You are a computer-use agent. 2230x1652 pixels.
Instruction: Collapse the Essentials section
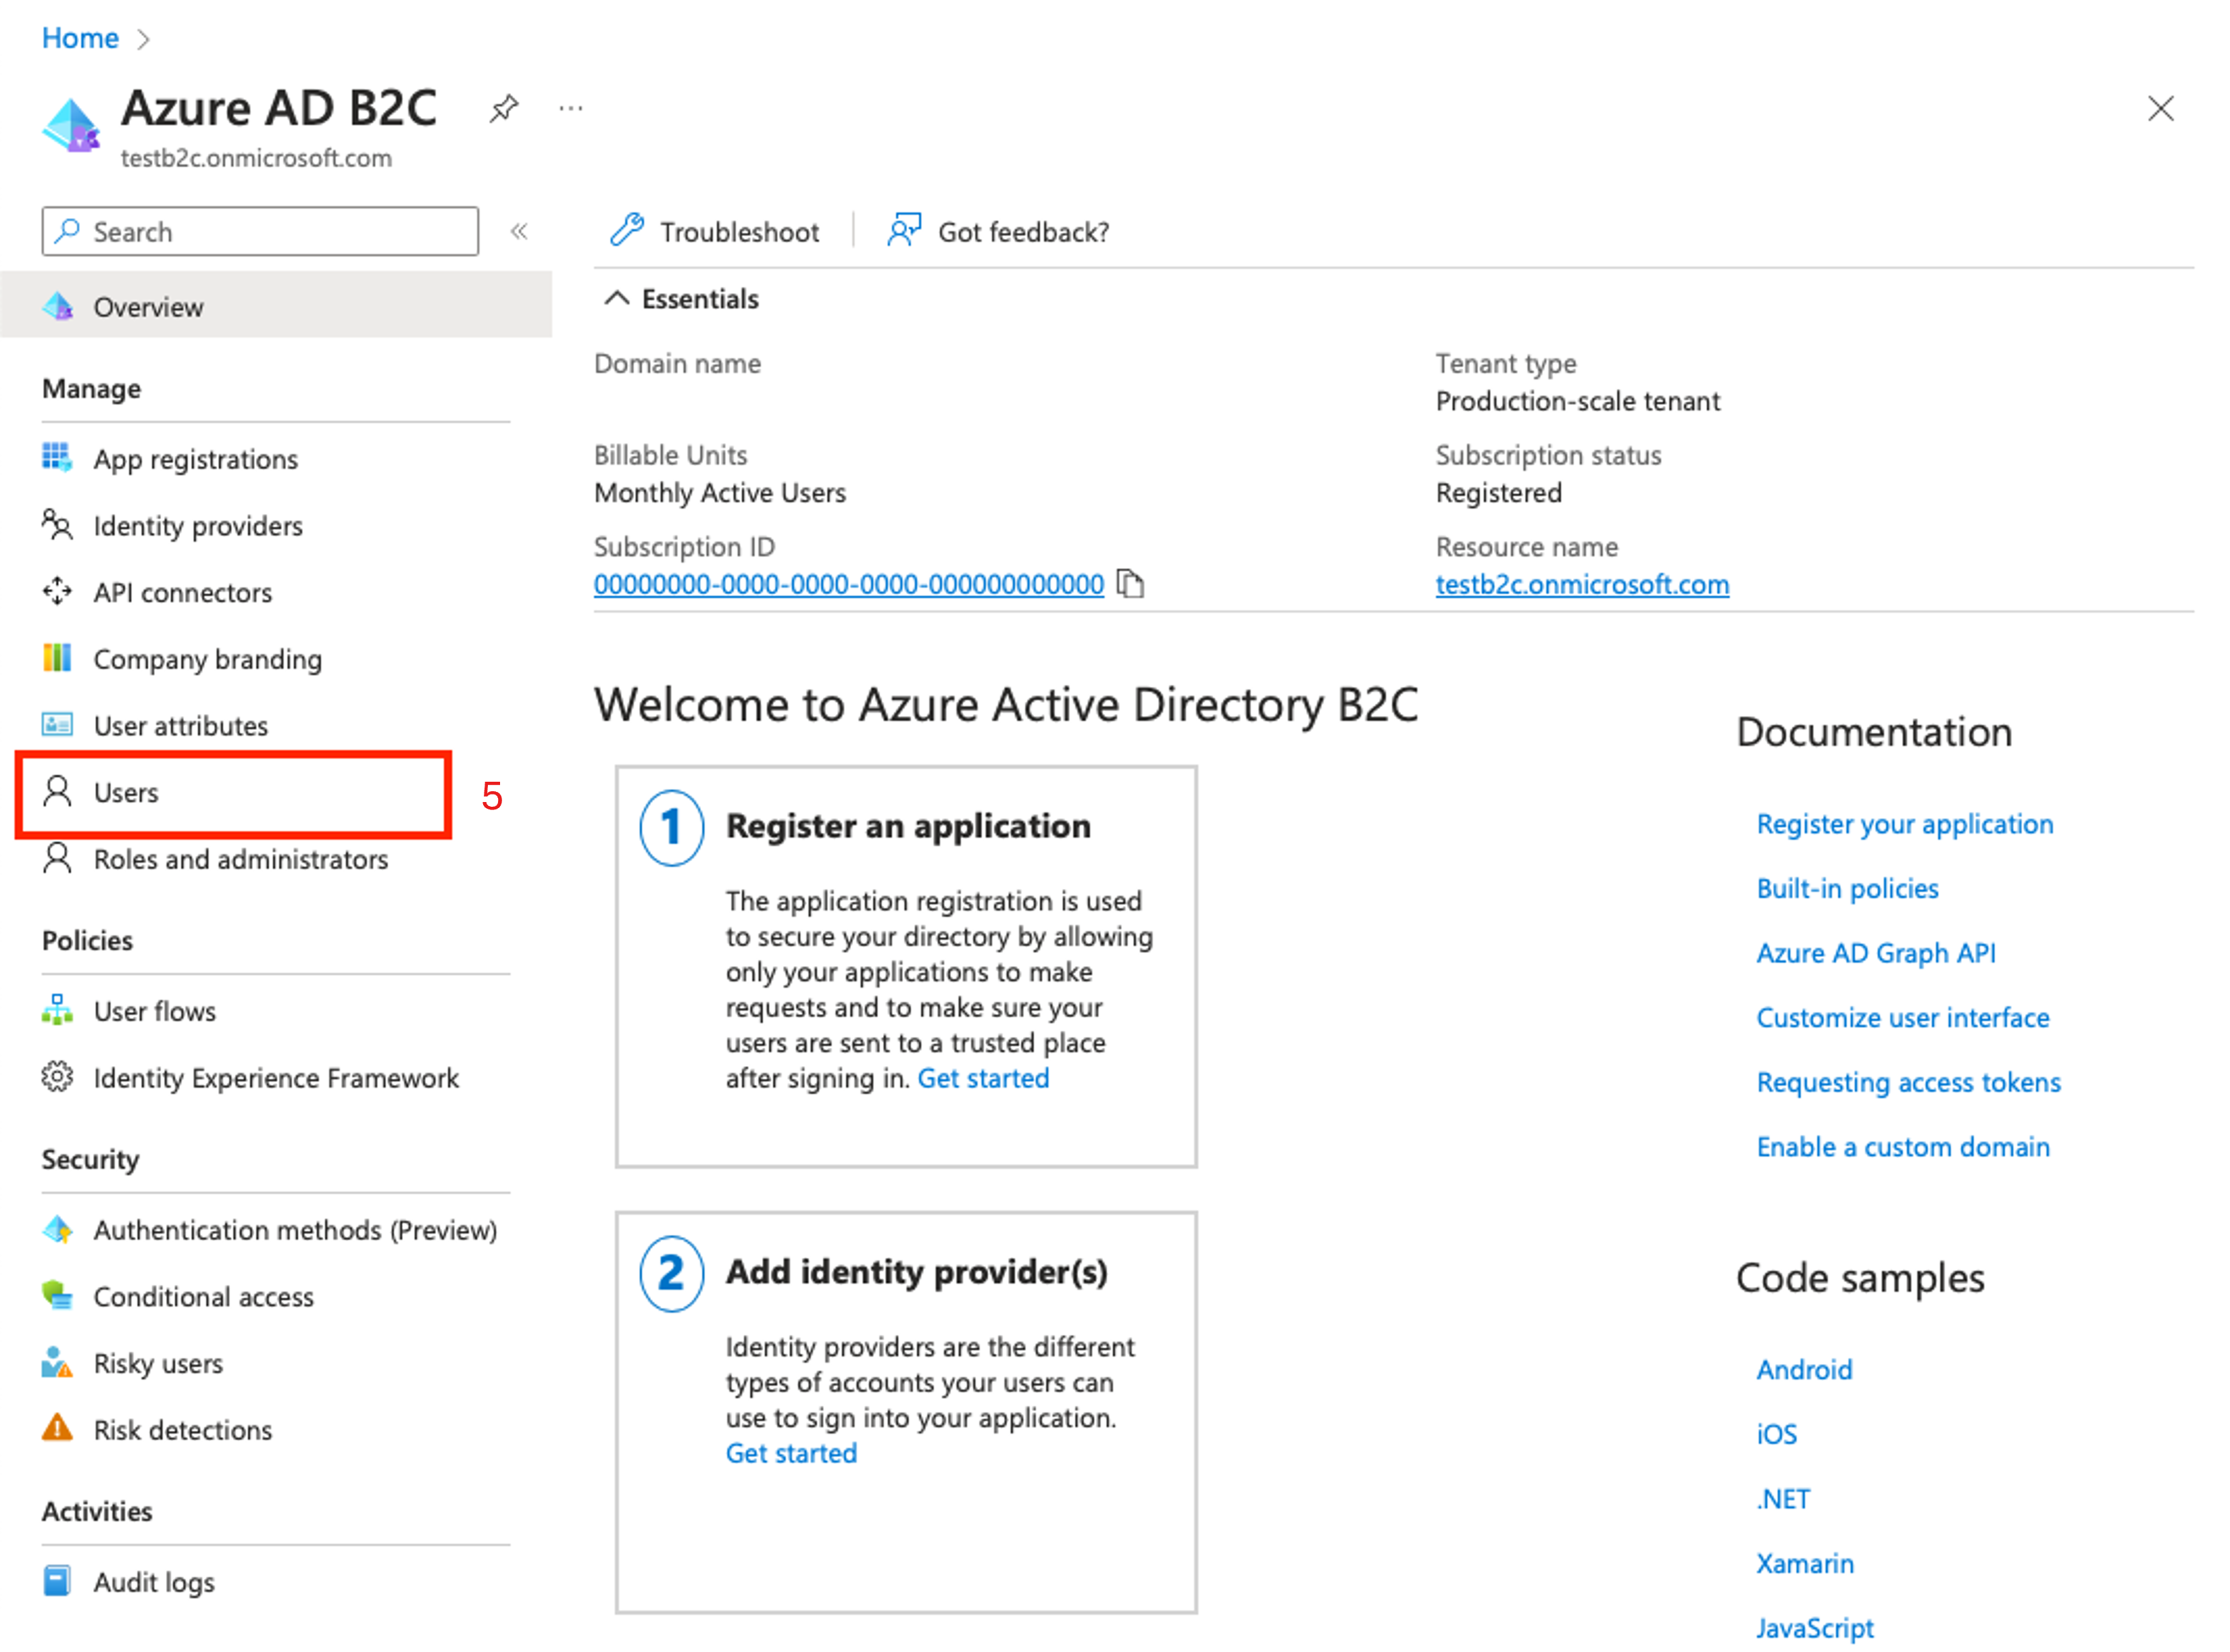point(617,298)
